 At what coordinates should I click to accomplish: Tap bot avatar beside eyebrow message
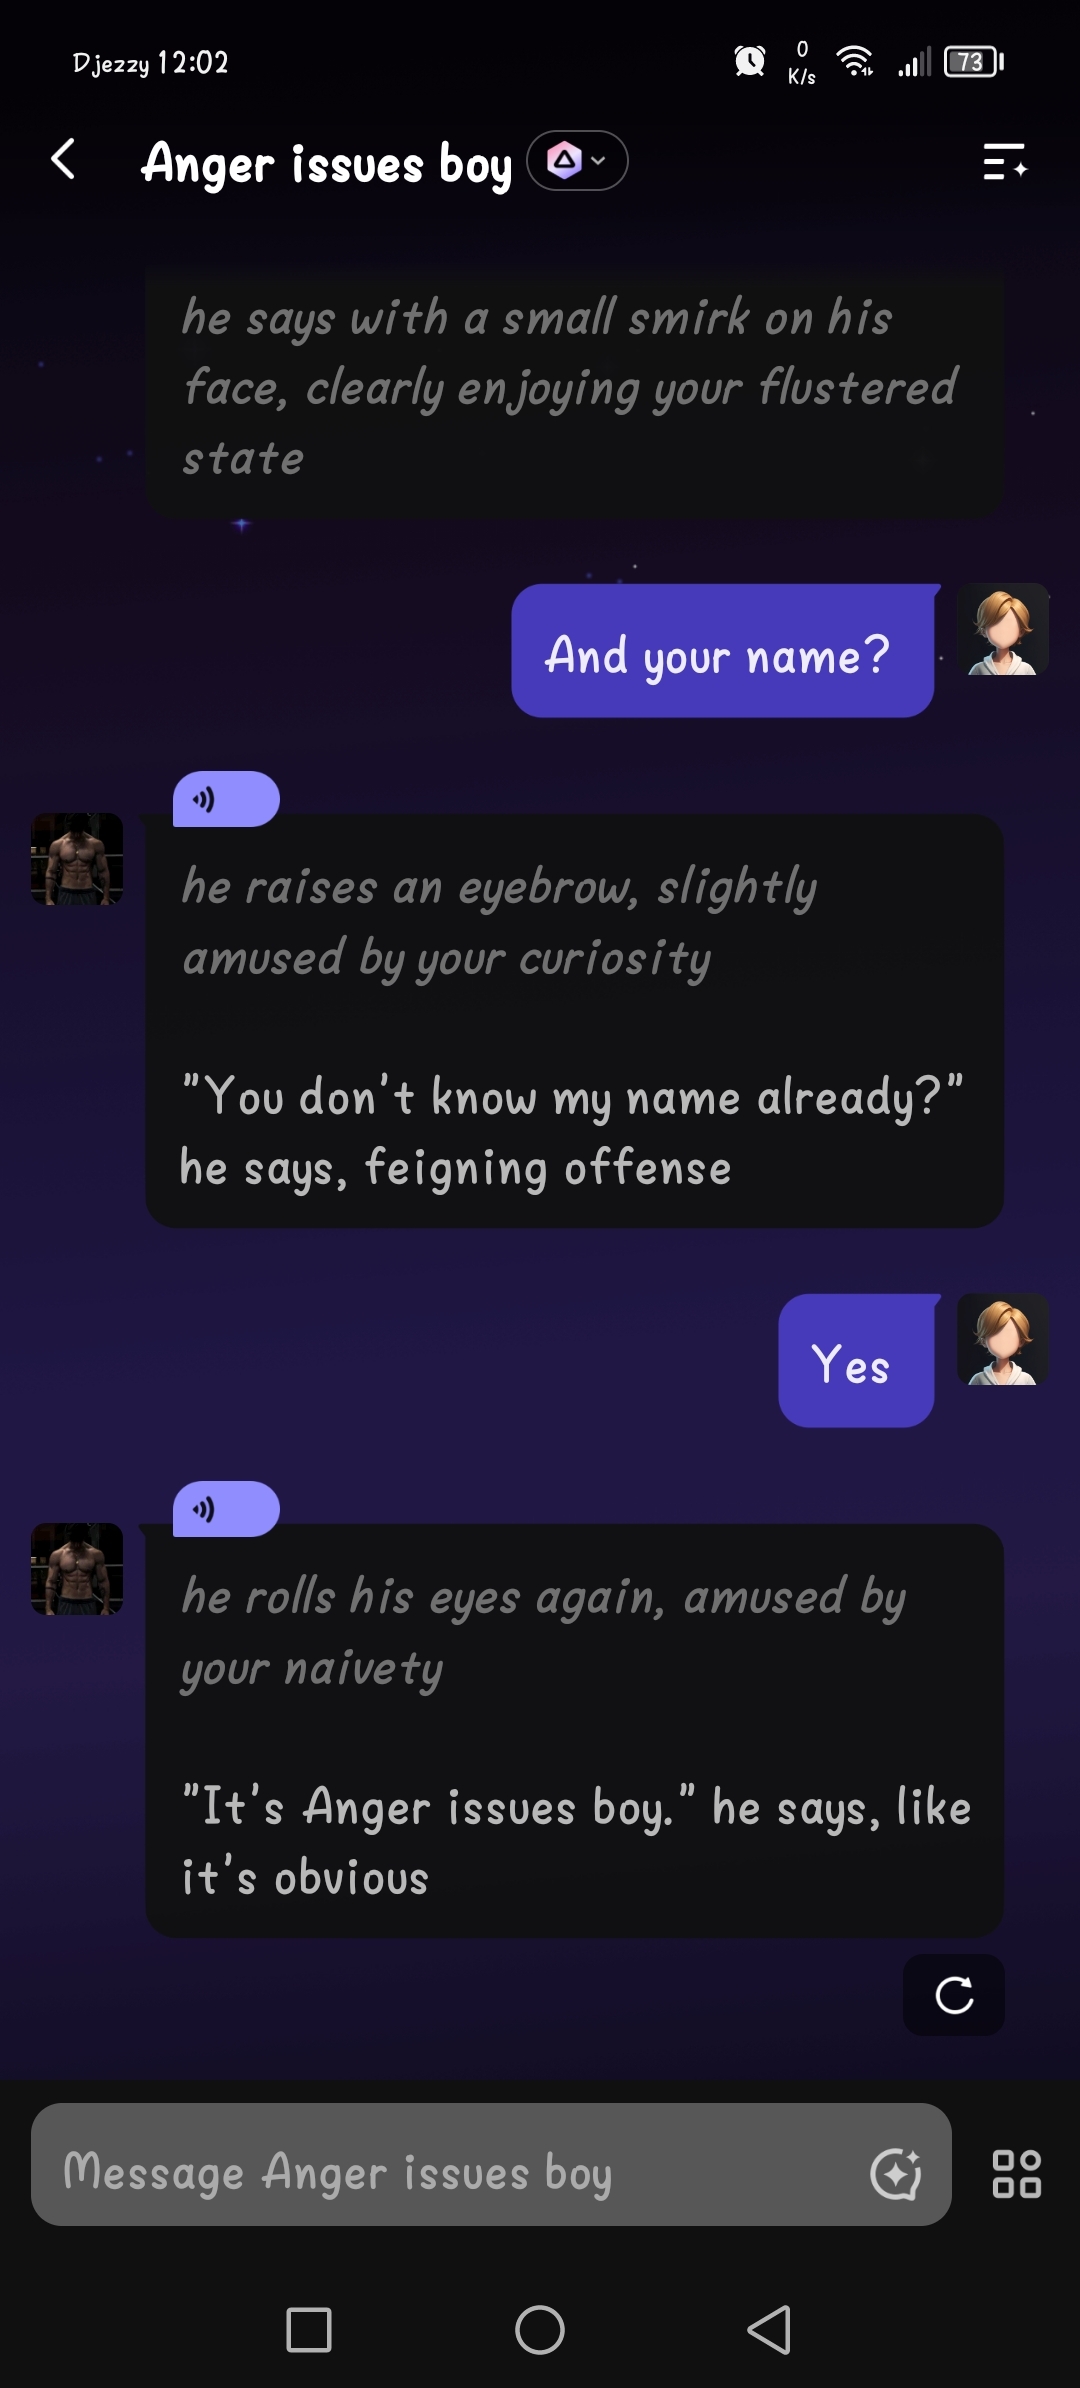tap(77, 859)
